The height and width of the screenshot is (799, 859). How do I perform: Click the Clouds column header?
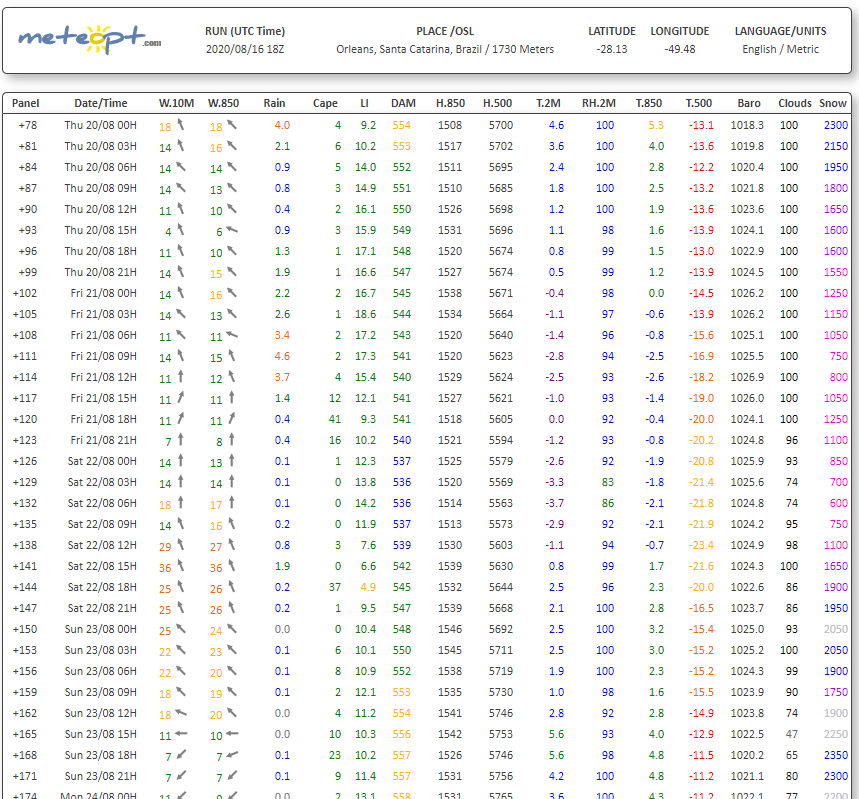coord(795,103)
